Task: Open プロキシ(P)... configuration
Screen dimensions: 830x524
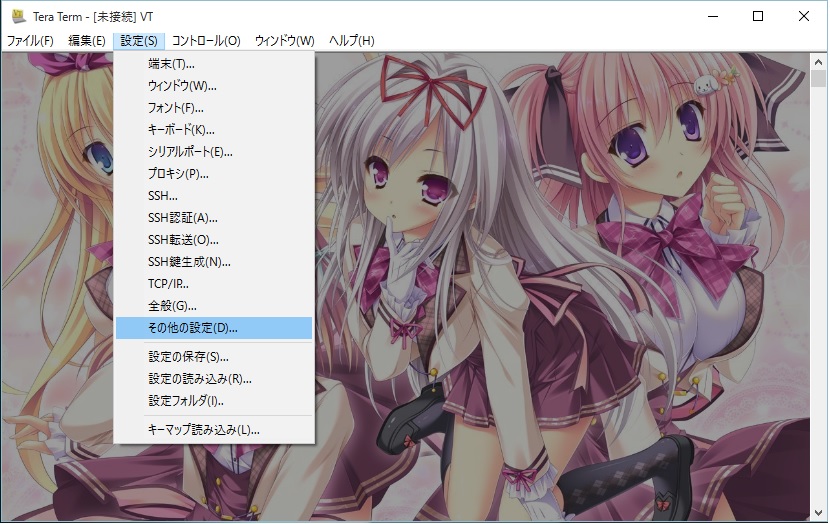Action: (x=214, y=174)
